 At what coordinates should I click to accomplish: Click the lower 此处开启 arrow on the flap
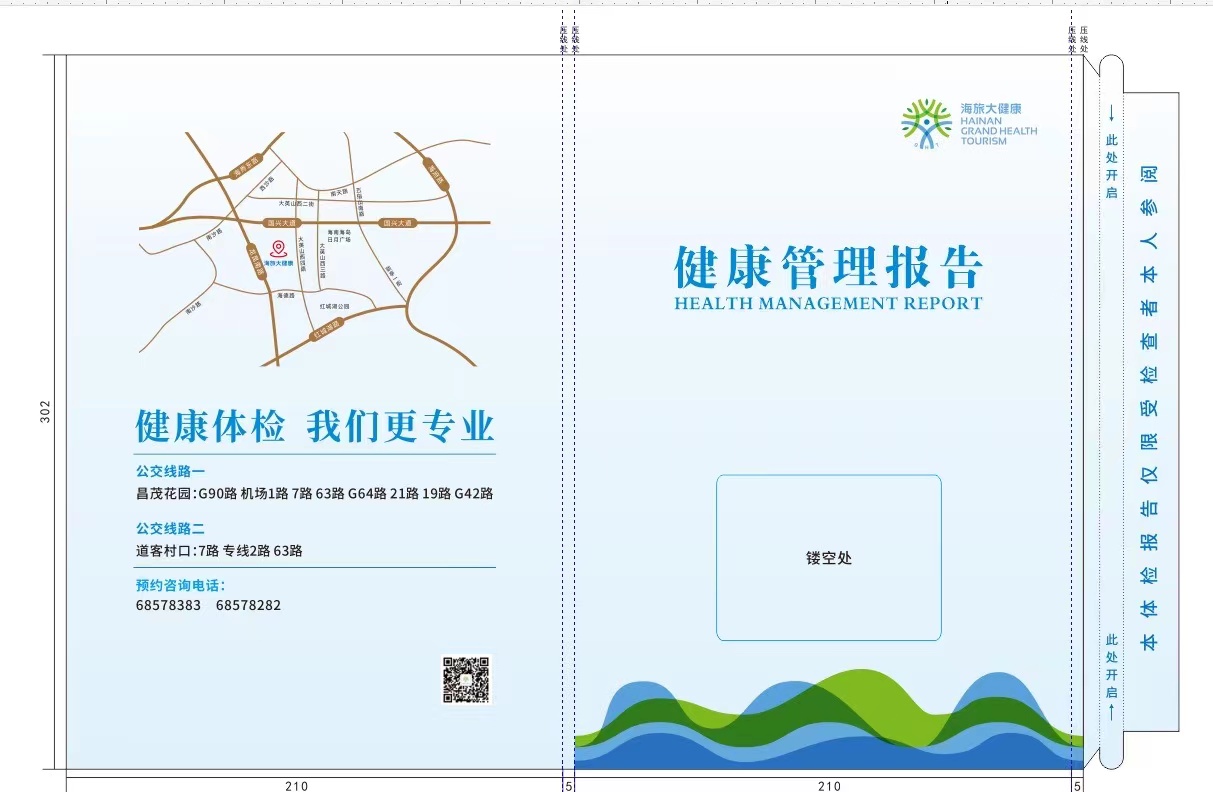1110,712
